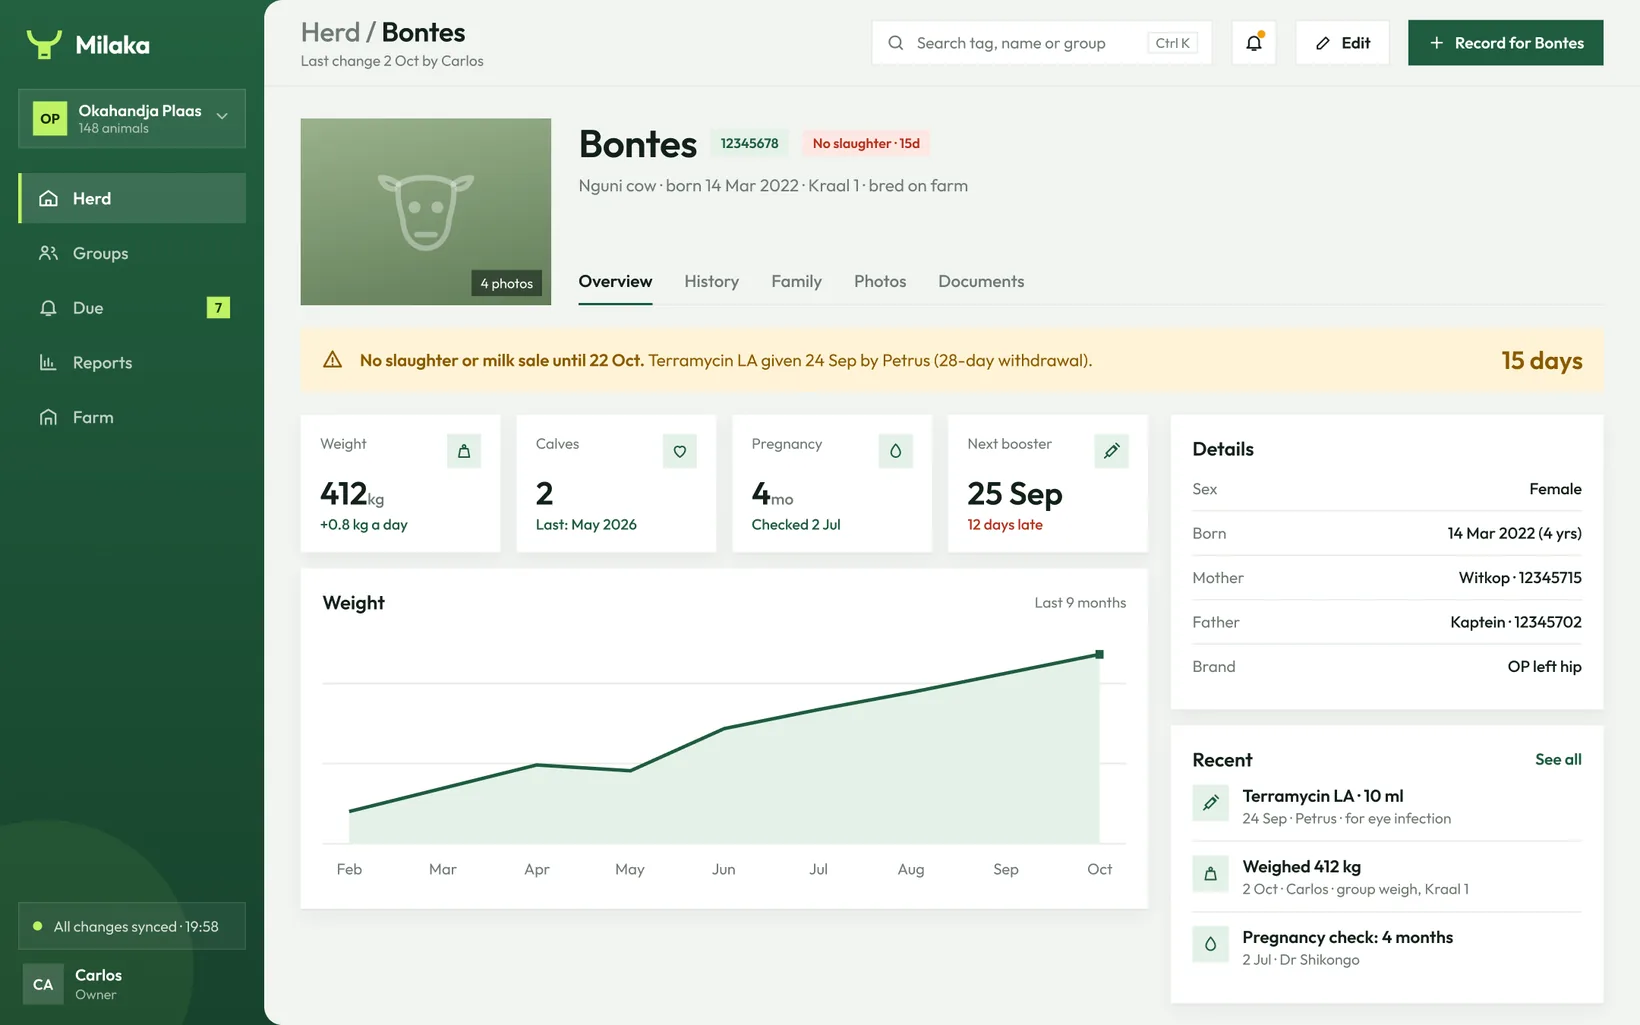Open the Pregnancy check: 4 months record
This screenshot has height=1025, width=1640.
1387,947
